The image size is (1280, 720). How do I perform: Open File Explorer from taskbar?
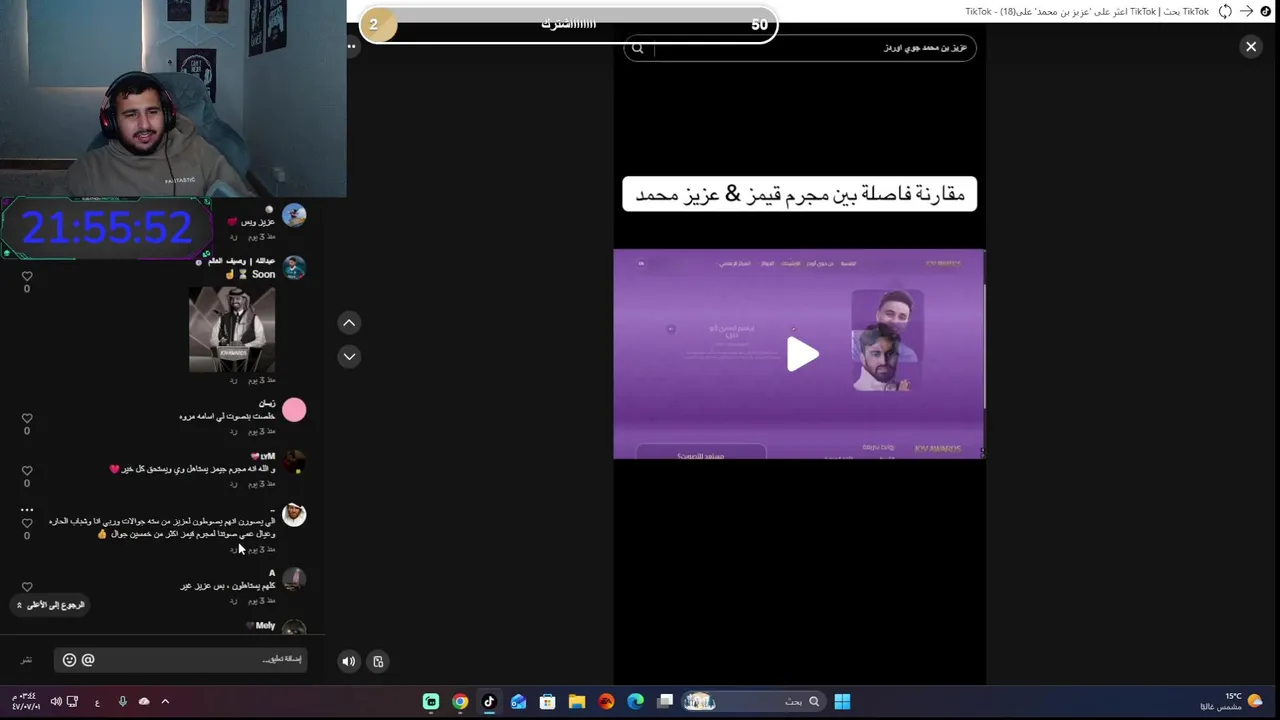(x=577, y=702)
